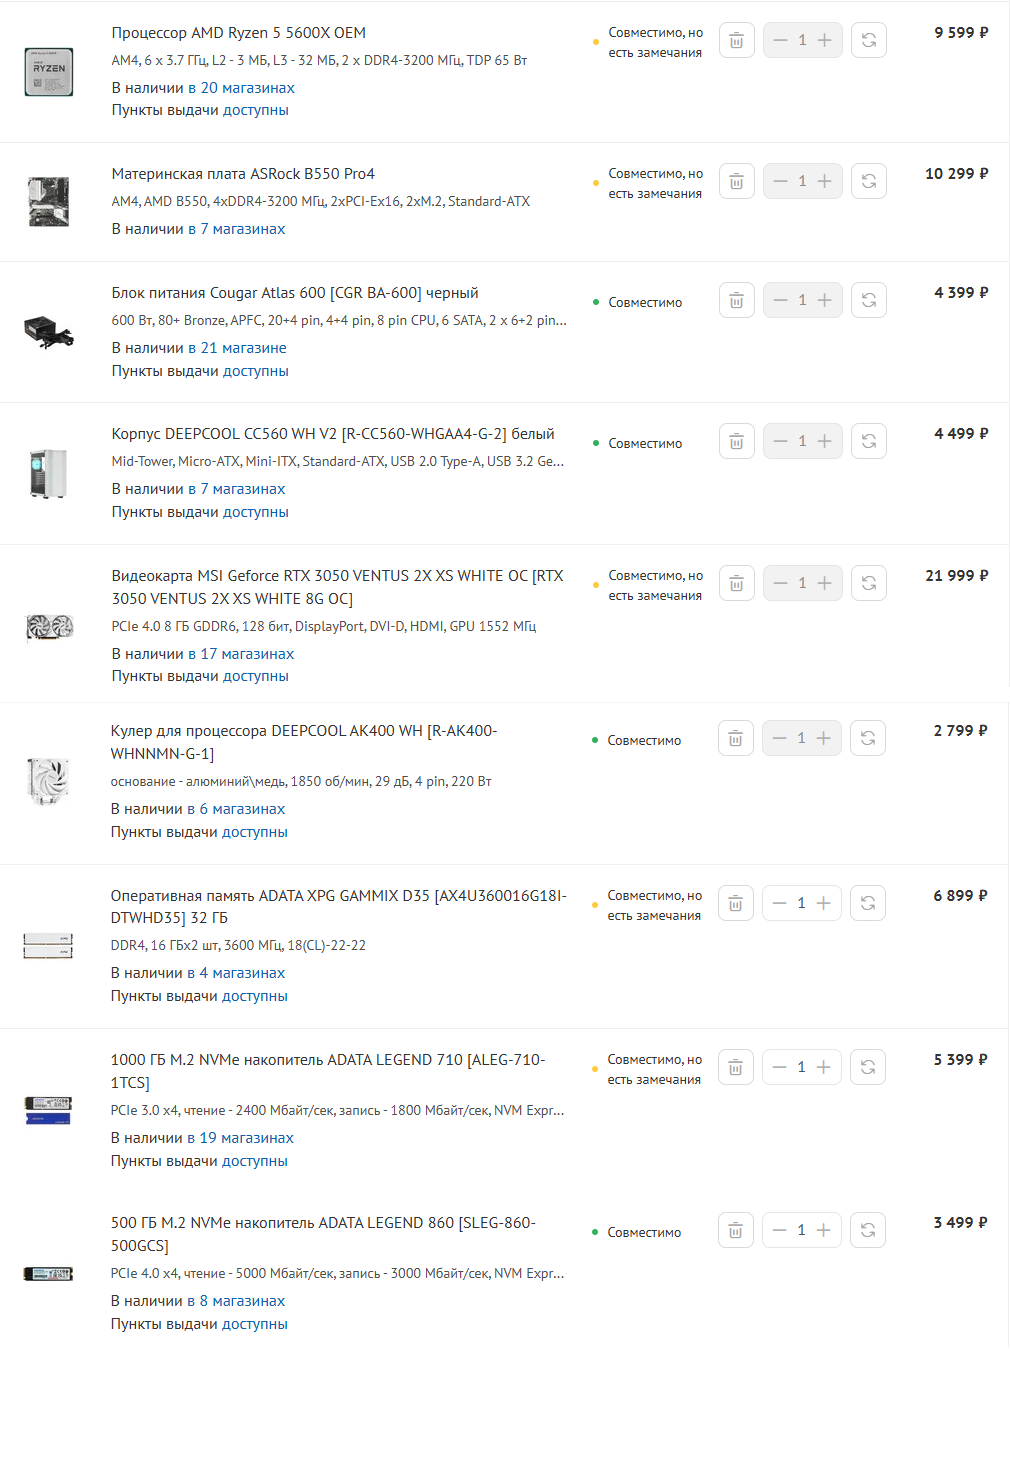Delete the ADATA LEGEND 860 SSD
Viewport: 1010px width, 1478px height.
tap(735, 1230)
